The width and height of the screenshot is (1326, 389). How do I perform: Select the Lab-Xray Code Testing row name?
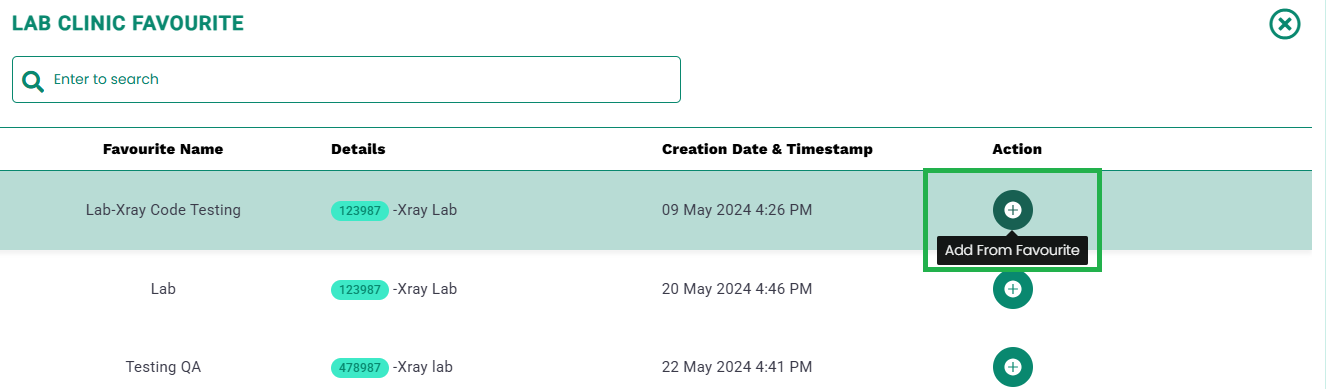point(163,210)
